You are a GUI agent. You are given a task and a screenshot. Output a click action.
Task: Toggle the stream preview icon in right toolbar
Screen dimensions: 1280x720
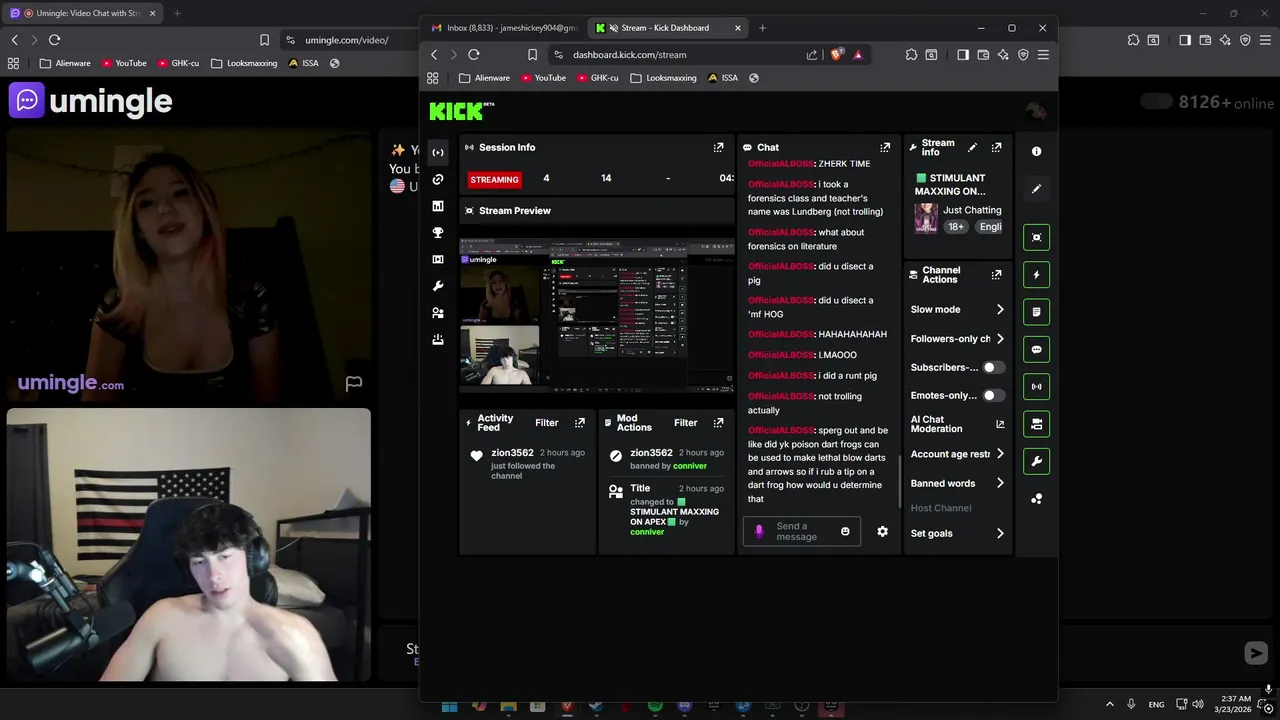coord(1036,237)
